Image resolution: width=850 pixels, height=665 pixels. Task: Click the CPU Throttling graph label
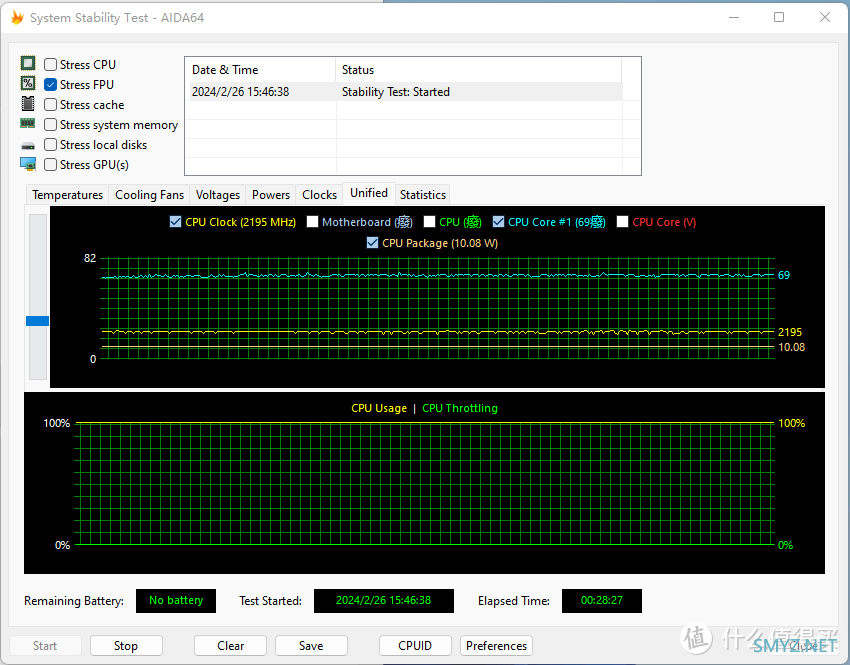[x=460, y=408]
